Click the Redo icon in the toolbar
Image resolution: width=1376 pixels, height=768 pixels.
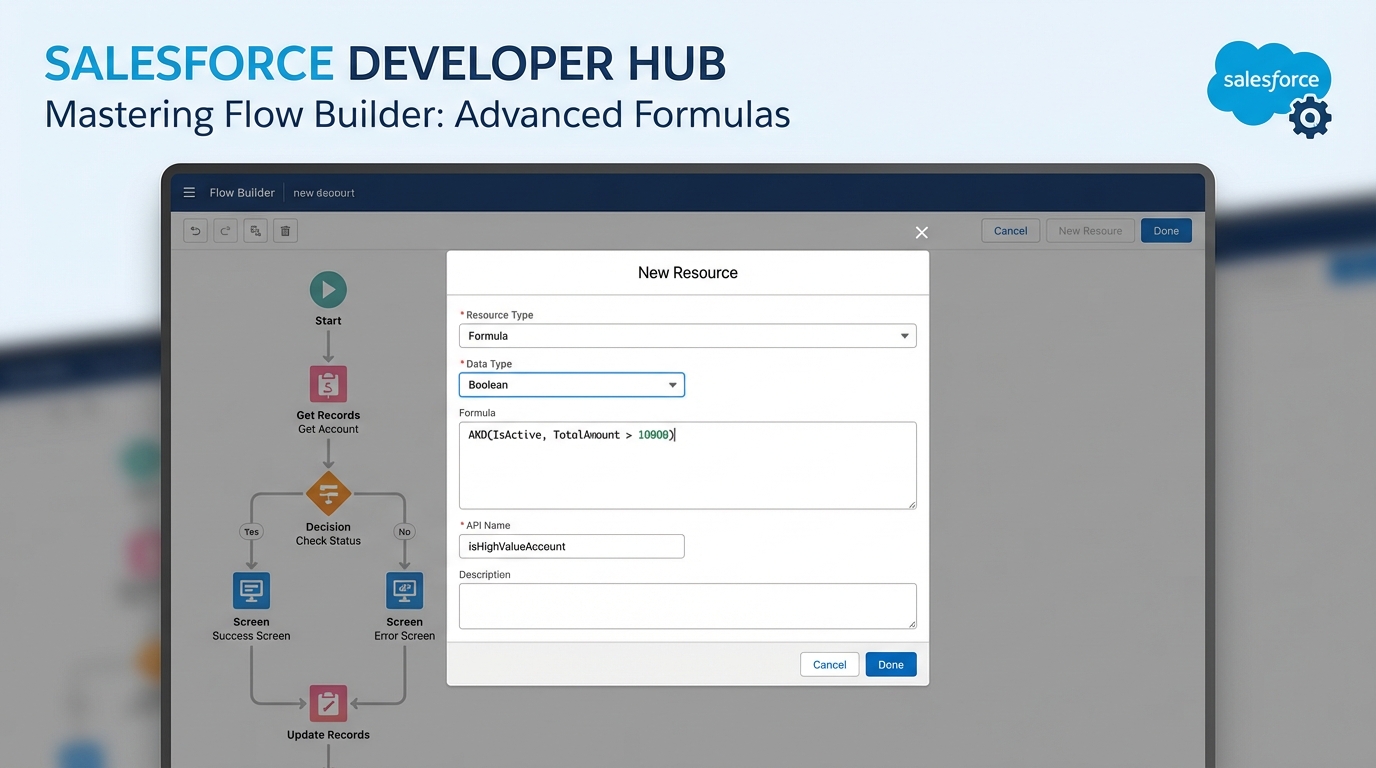225,230
